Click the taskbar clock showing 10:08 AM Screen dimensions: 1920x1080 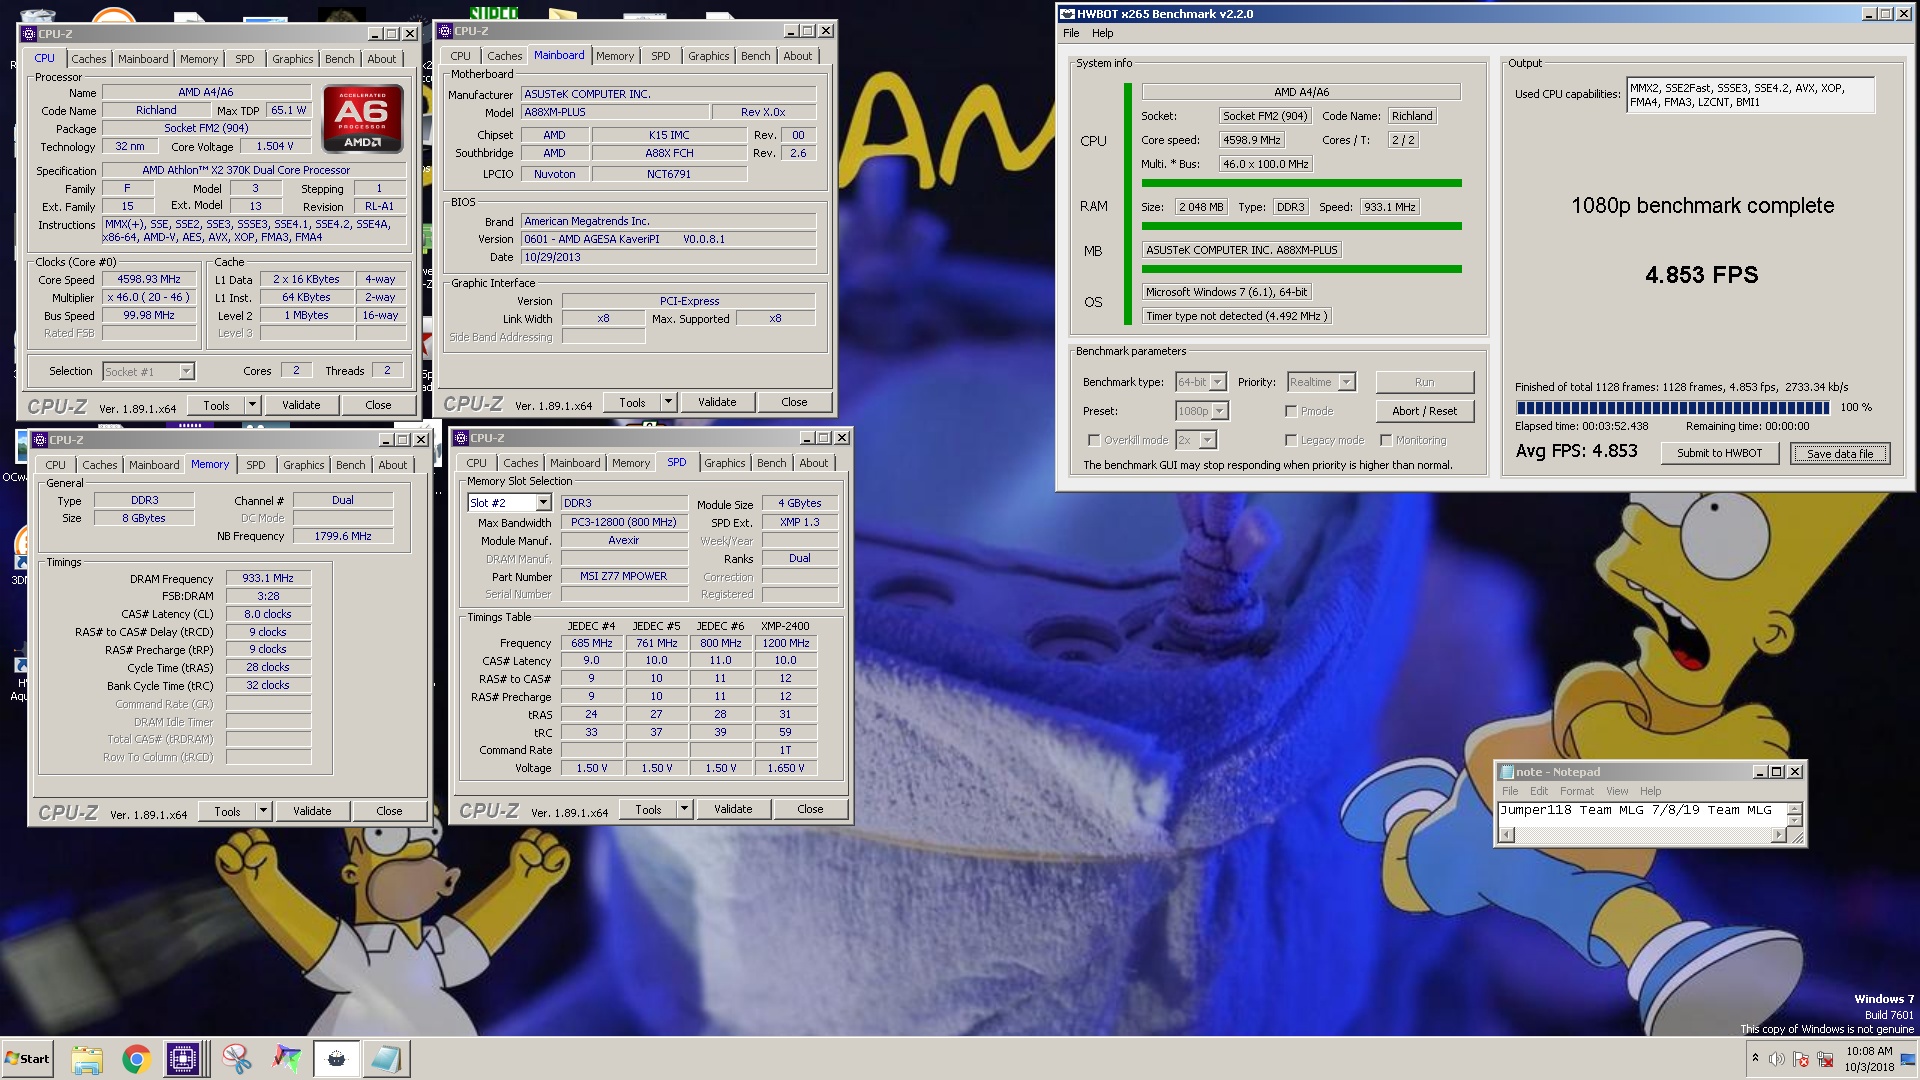coord(1868,1059)
